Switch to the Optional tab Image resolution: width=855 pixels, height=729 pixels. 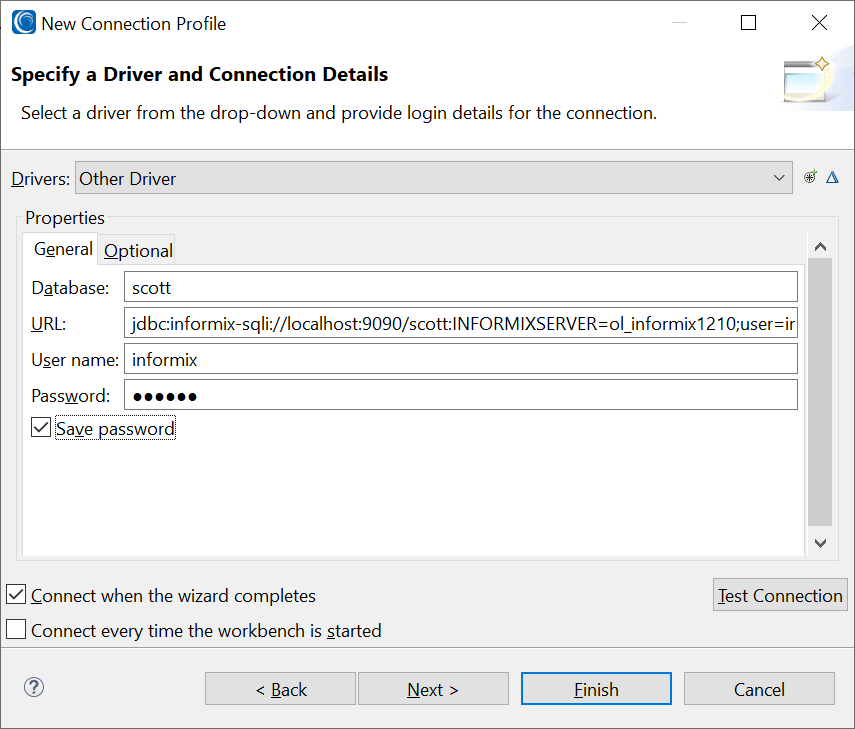click(x=138, y=251)
